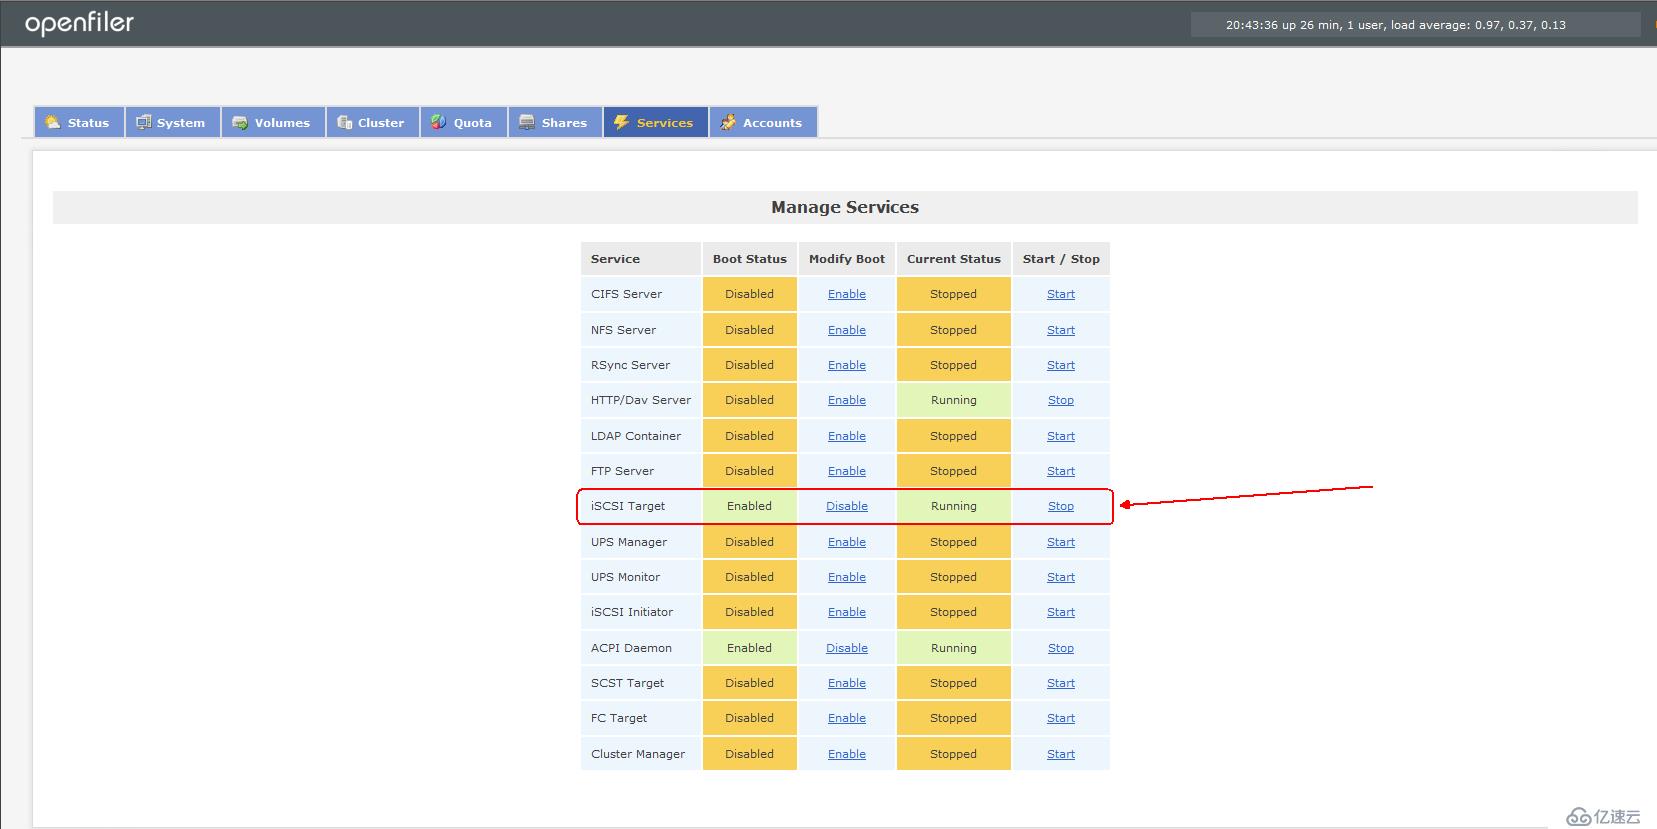Click the Accounts tab user icon
Image resolution: width=1657 pixels, height=829 pixels.
(x=728, y=122)
